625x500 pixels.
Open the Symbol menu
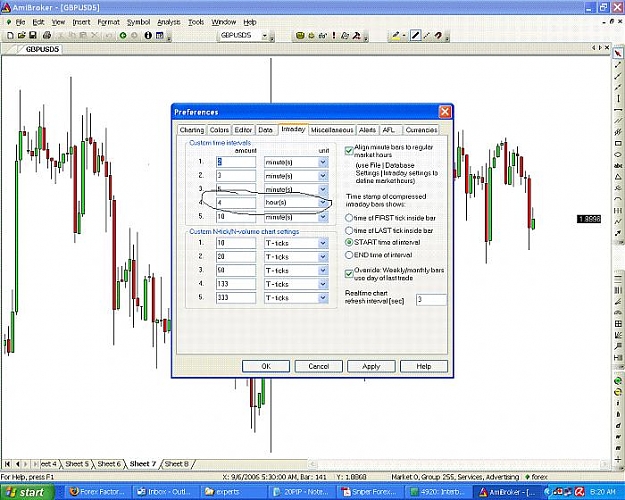click(138, 22)
